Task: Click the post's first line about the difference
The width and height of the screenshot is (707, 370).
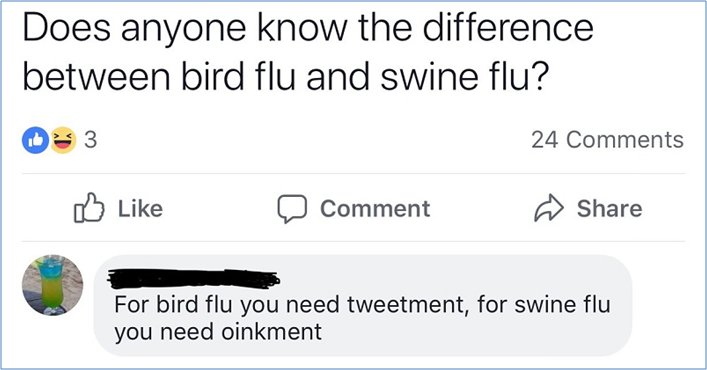Action: [308, 28]
